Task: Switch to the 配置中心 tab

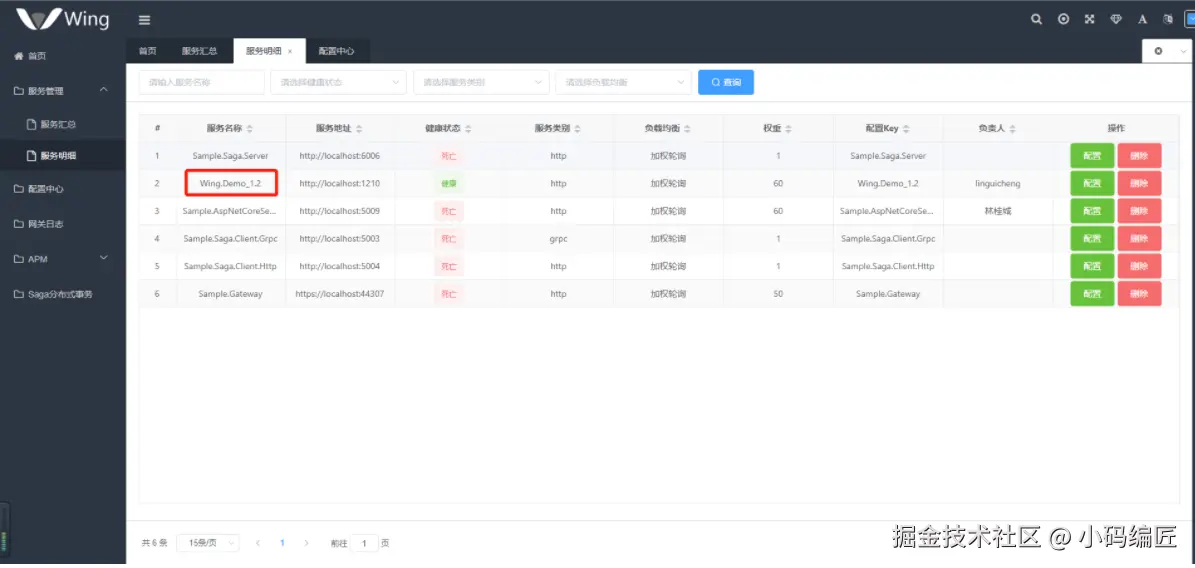Action: coord(336,51)
